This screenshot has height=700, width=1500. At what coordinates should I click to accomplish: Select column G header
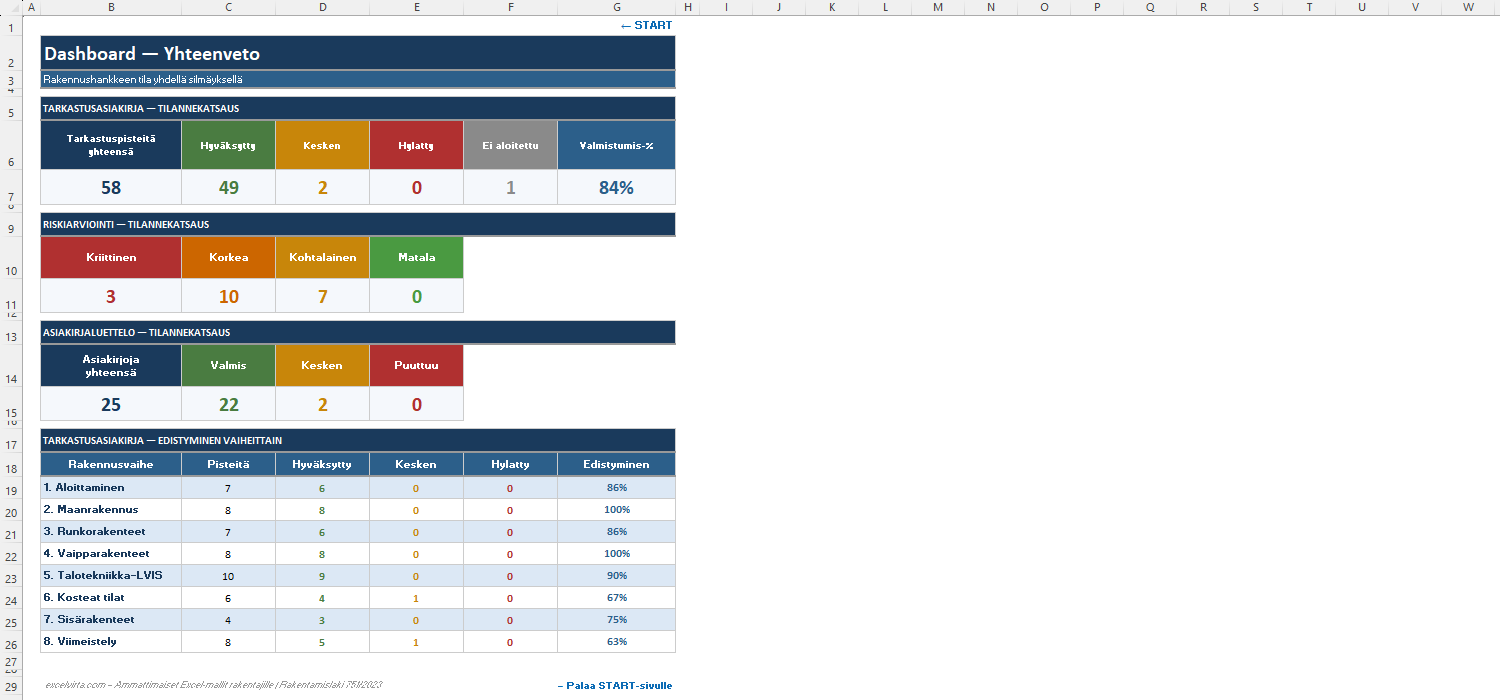coord(616,7)
